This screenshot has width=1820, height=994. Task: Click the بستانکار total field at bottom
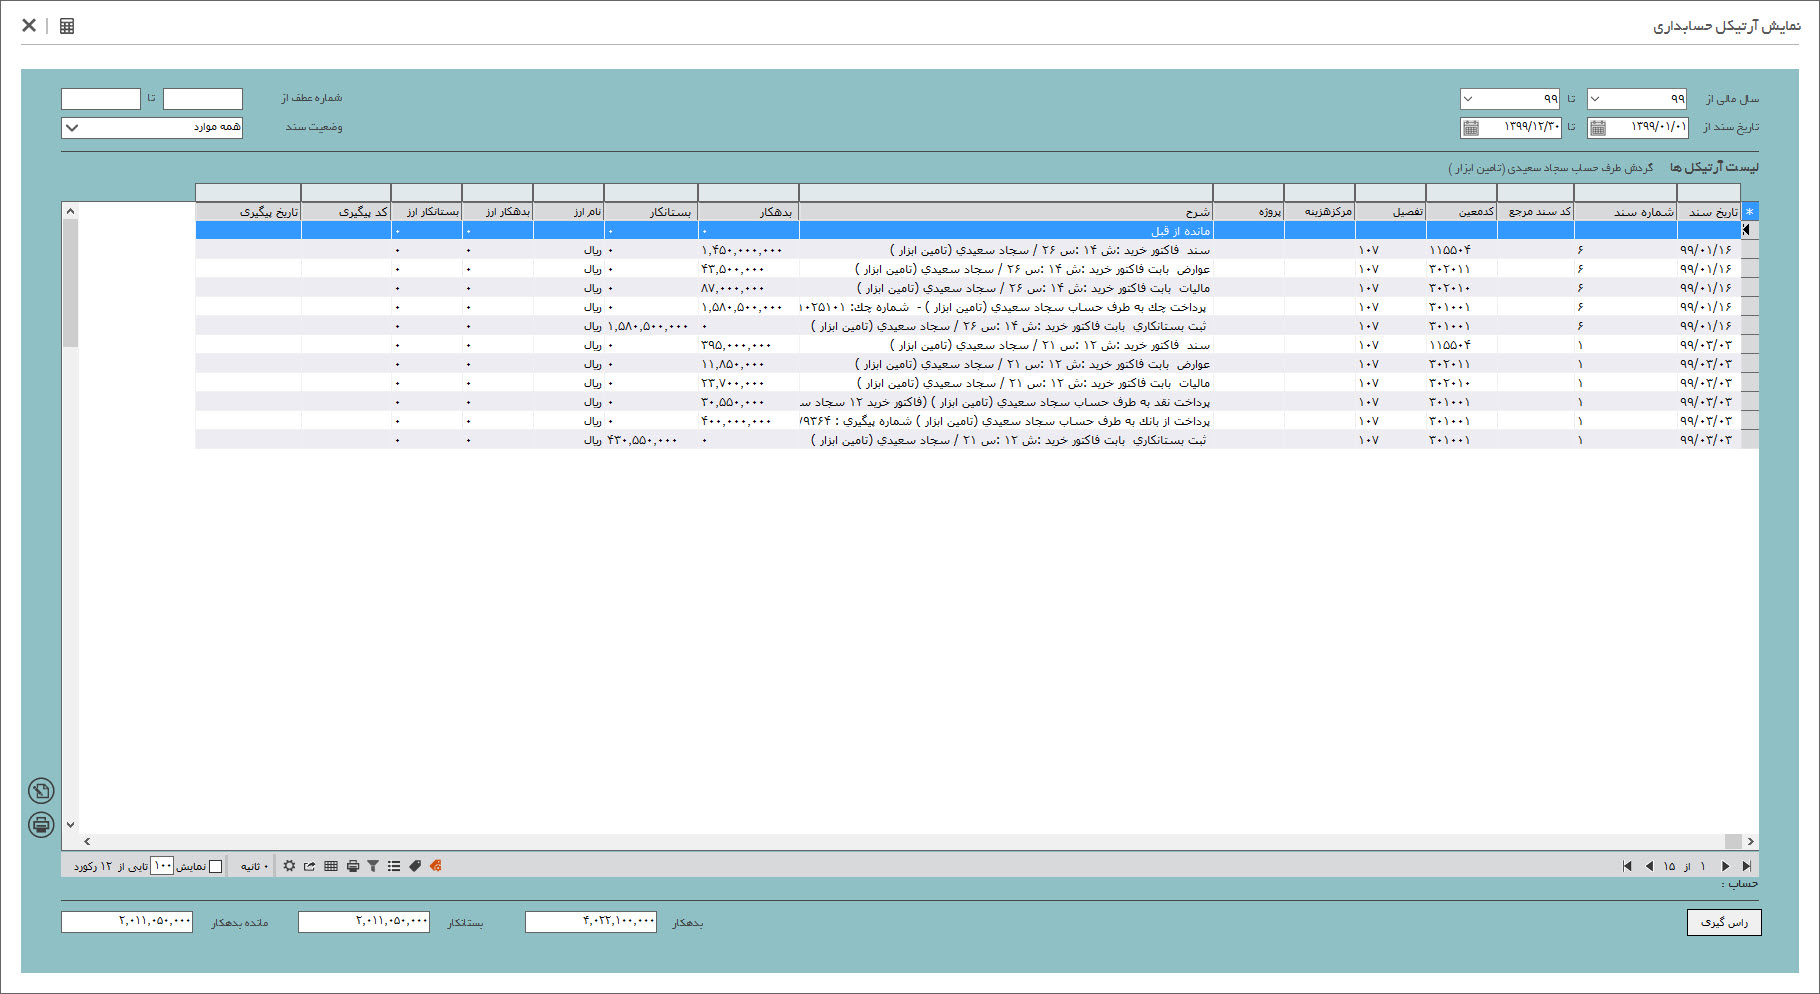point(364,922)
